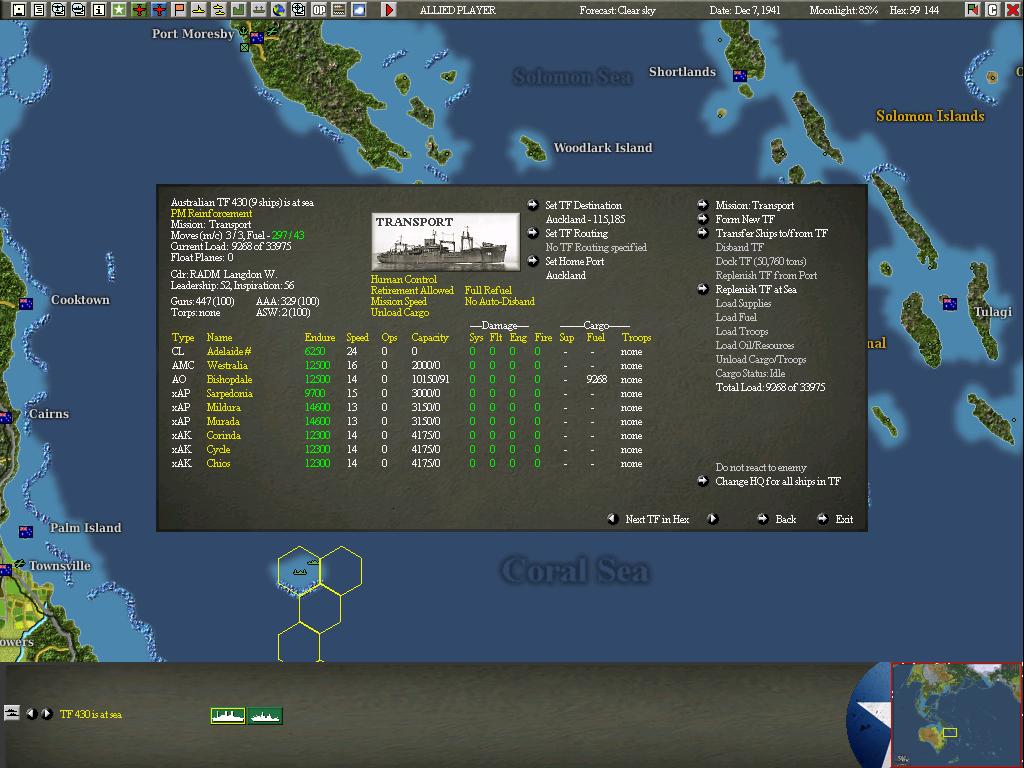This screenshot has width=1024, height=768.
Task: Click the orange flag toolbar icon
Action: 178,10
